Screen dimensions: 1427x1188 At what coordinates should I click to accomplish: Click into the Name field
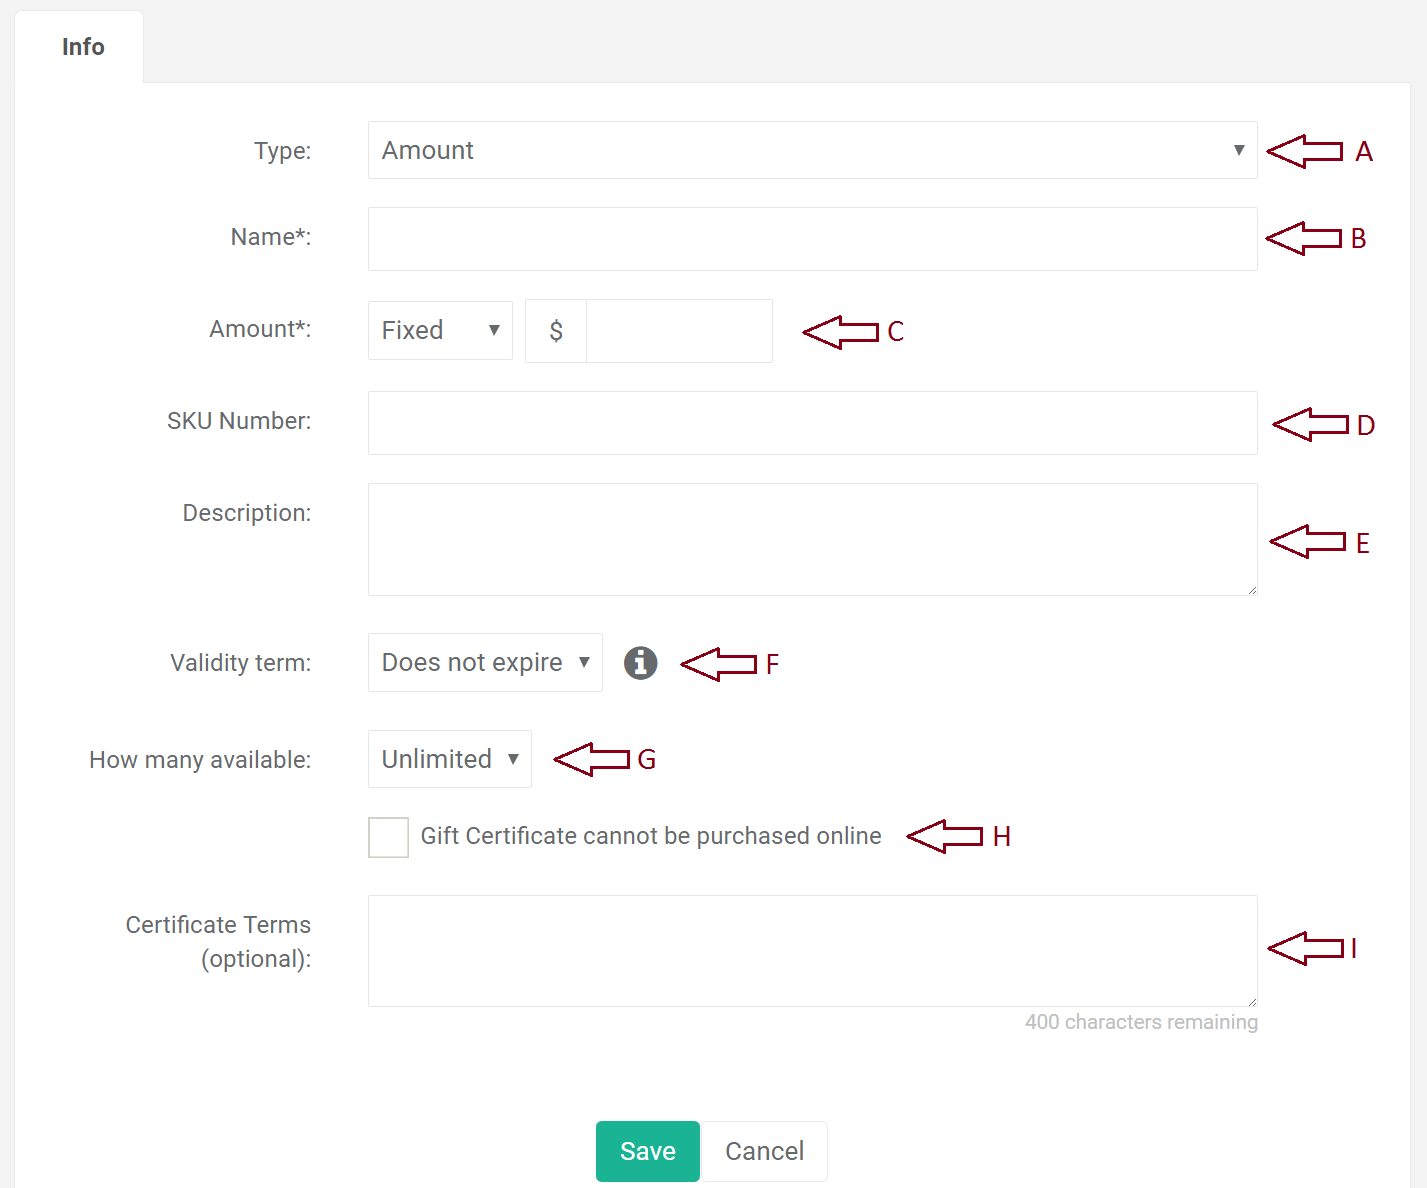coord(812,239)
